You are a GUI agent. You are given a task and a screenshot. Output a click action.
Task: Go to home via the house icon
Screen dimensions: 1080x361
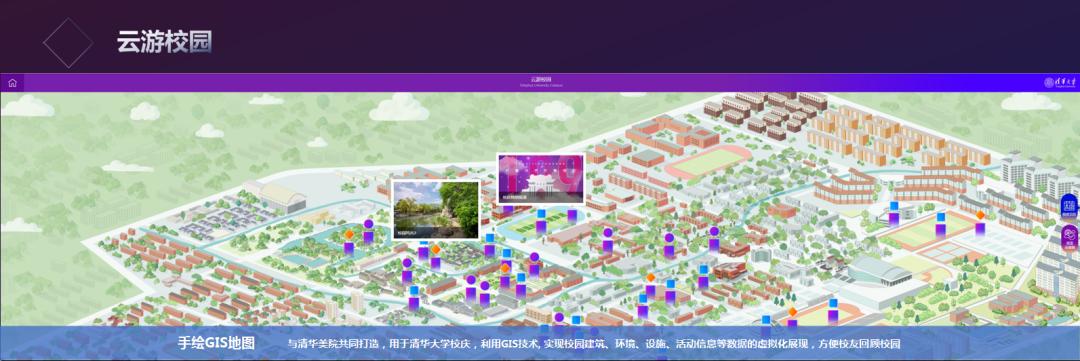(x=12, y=83)
